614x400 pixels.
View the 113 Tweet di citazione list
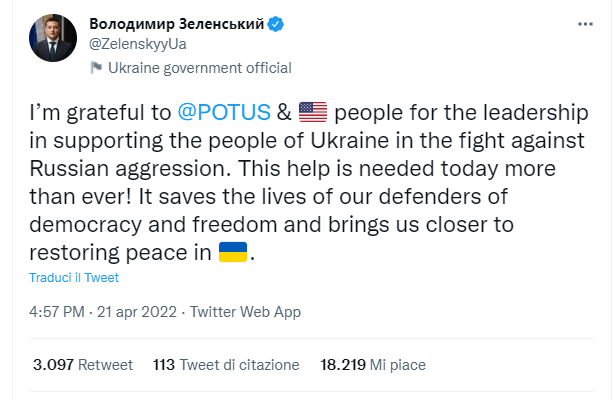click(226, 365)
